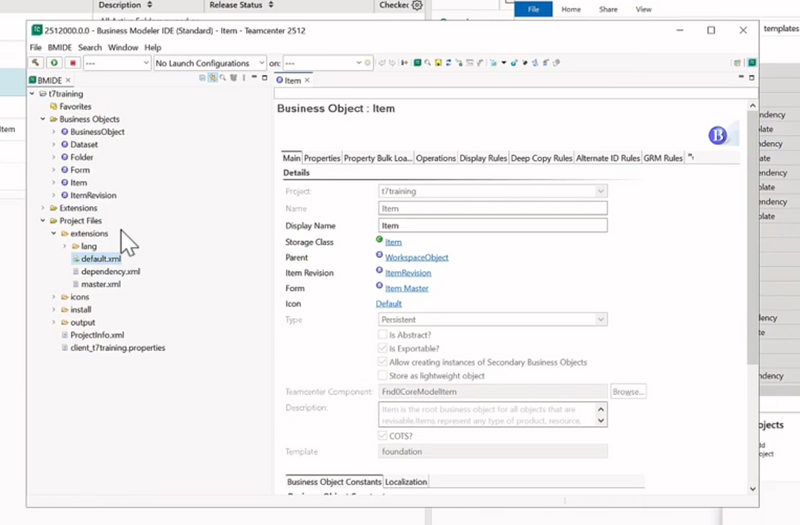Click the Browse... button
The width and height of the screenshot is (800, 525).
[x=628, y=391]
